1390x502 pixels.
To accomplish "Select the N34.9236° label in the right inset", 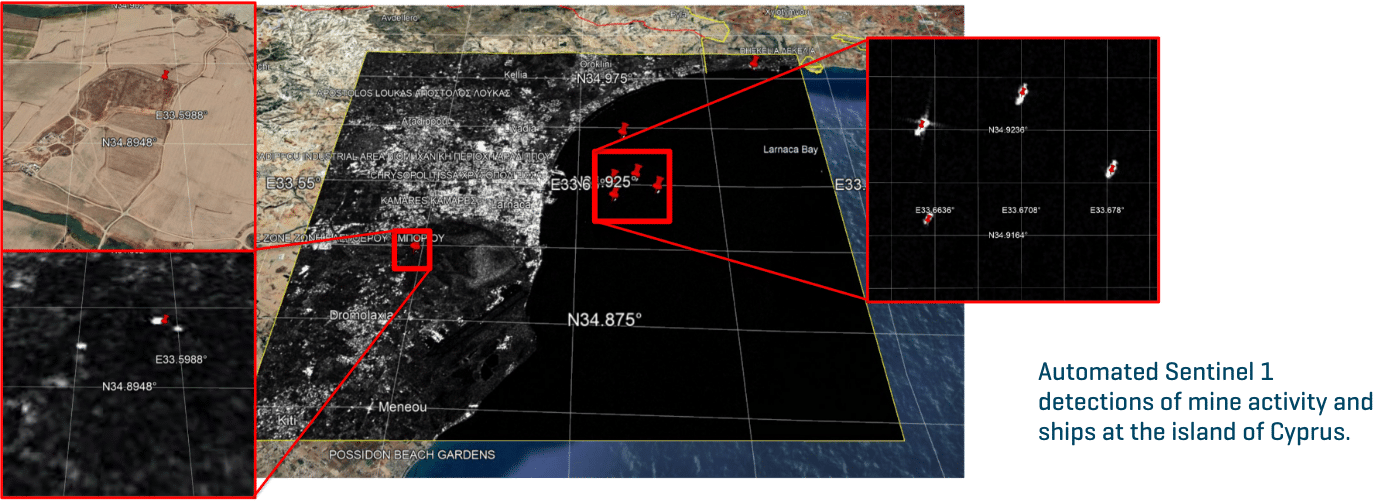I will click(x=1008, y=130).
